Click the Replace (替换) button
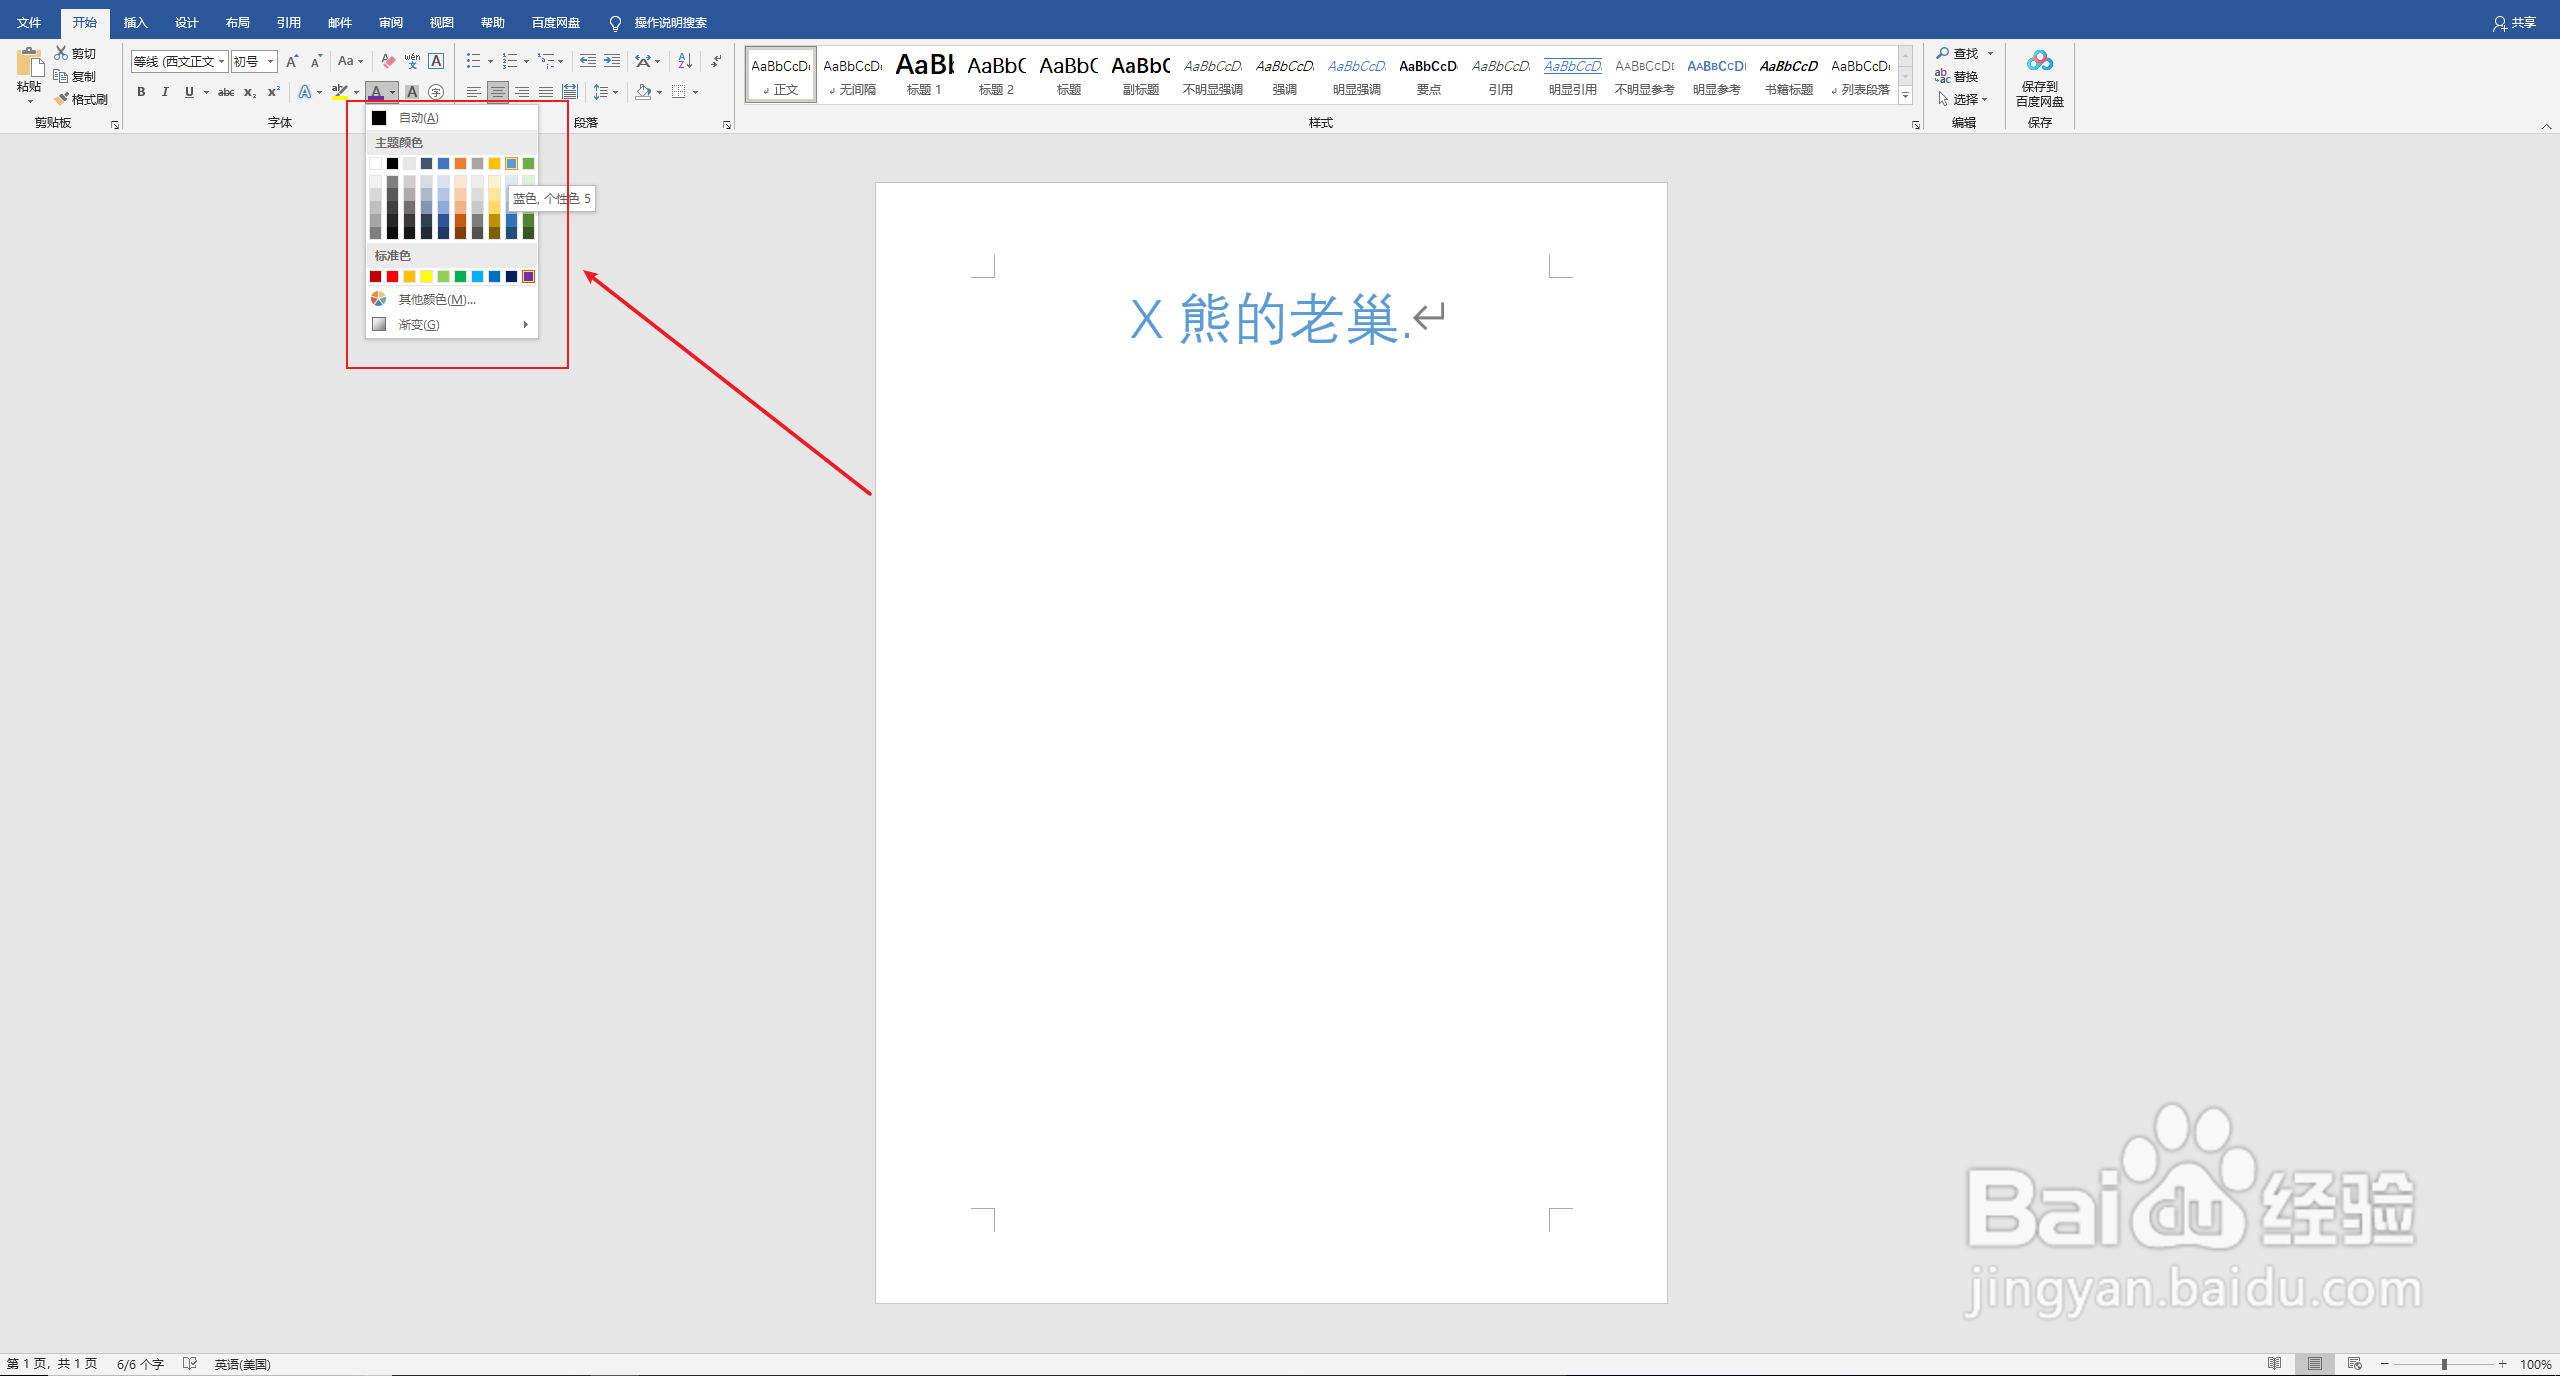 (x=1957, y=76)
